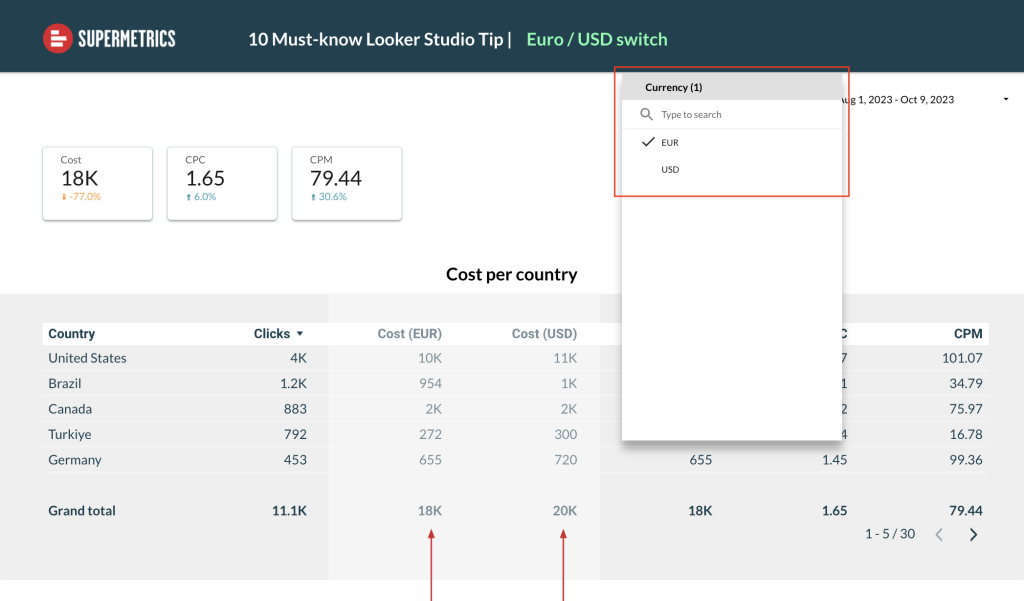The image size is (1024, 601).
Task: Click the Clicks column sort arrow
Action: pyautogui.click(x=300, y=334)
